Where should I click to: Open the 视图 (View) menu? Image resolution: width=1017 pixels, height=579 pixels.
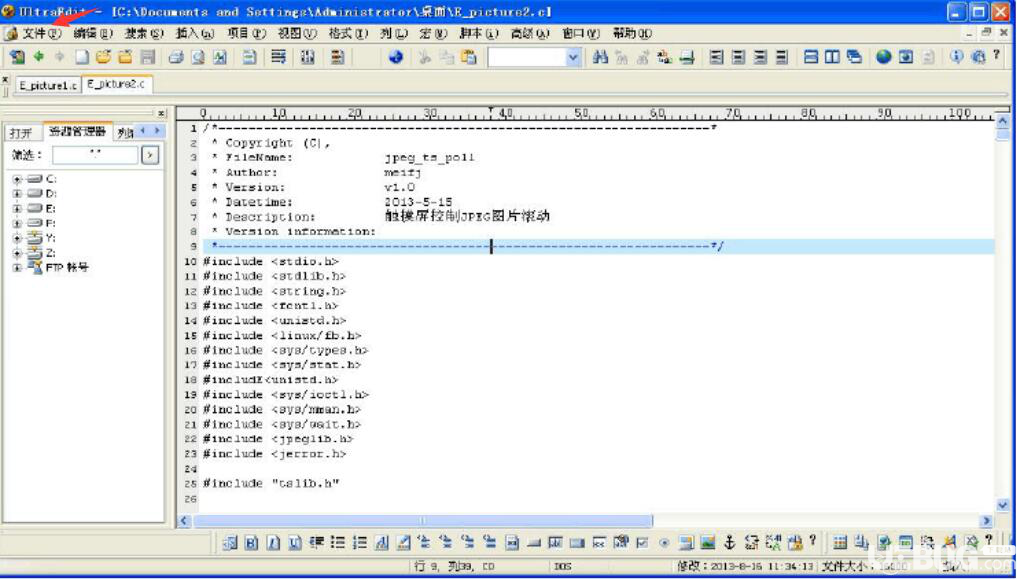click(x=298, y=33)
